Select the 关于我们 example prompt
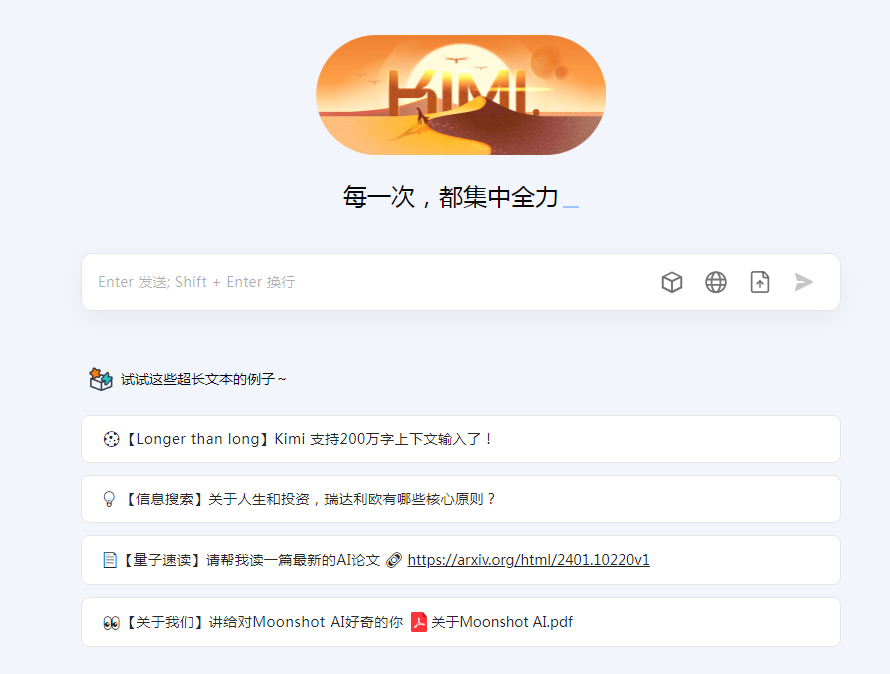The height and width of the screenshot is (674, 890). (461, 622)
